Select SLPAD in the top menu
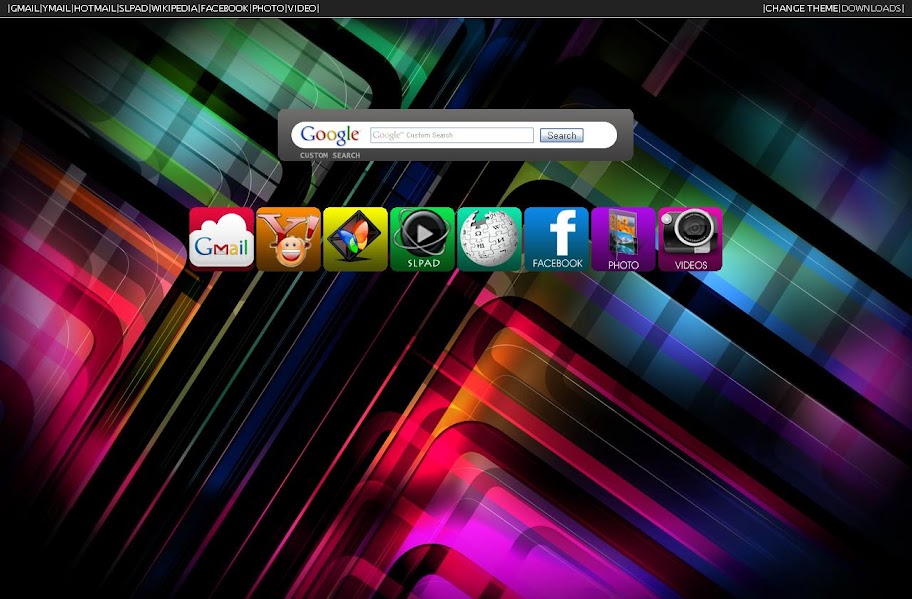Image resolution: width=912 pixels, height=599 pixels. (133, 8)
